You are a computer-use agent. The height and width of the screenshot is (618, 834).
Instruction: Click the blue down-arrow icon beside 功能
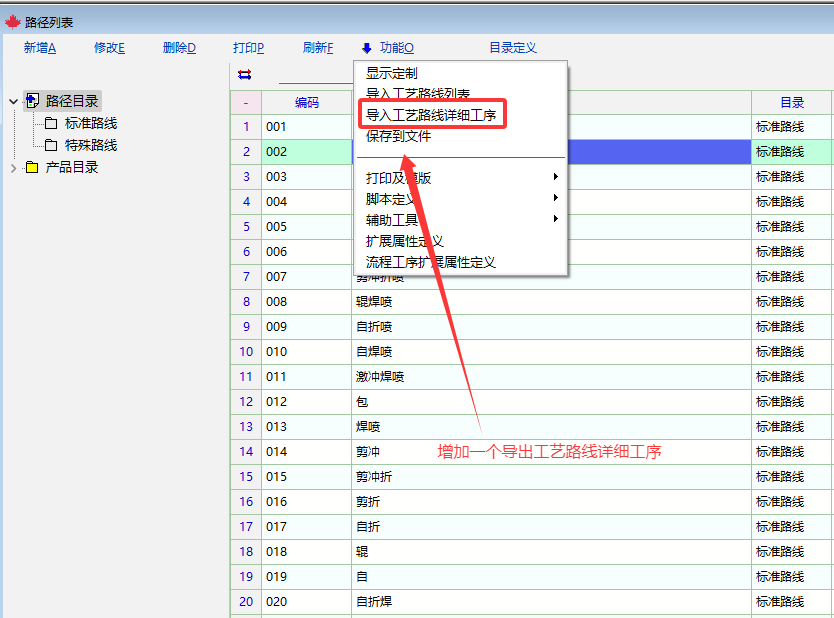[367, 48]
